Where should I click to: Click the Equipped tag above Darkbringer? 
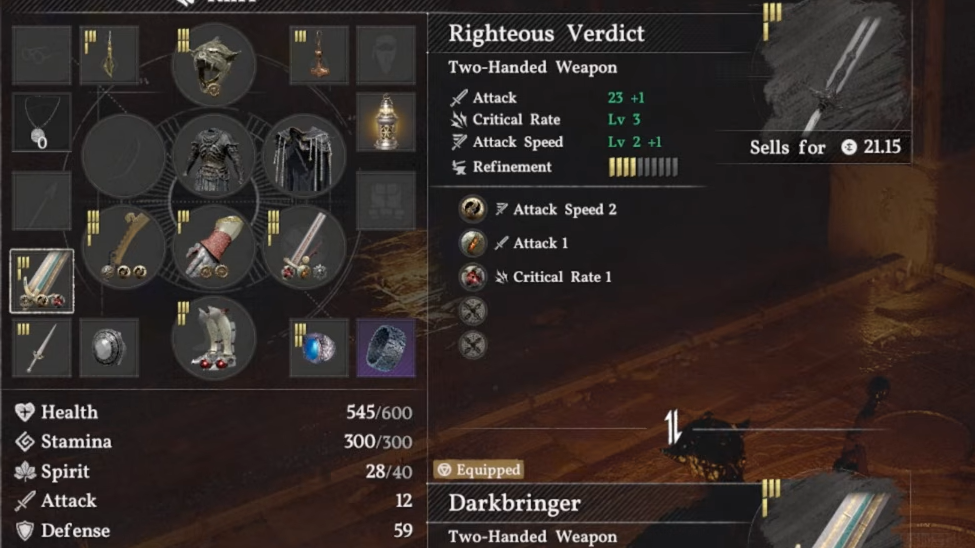click(479, 470)
